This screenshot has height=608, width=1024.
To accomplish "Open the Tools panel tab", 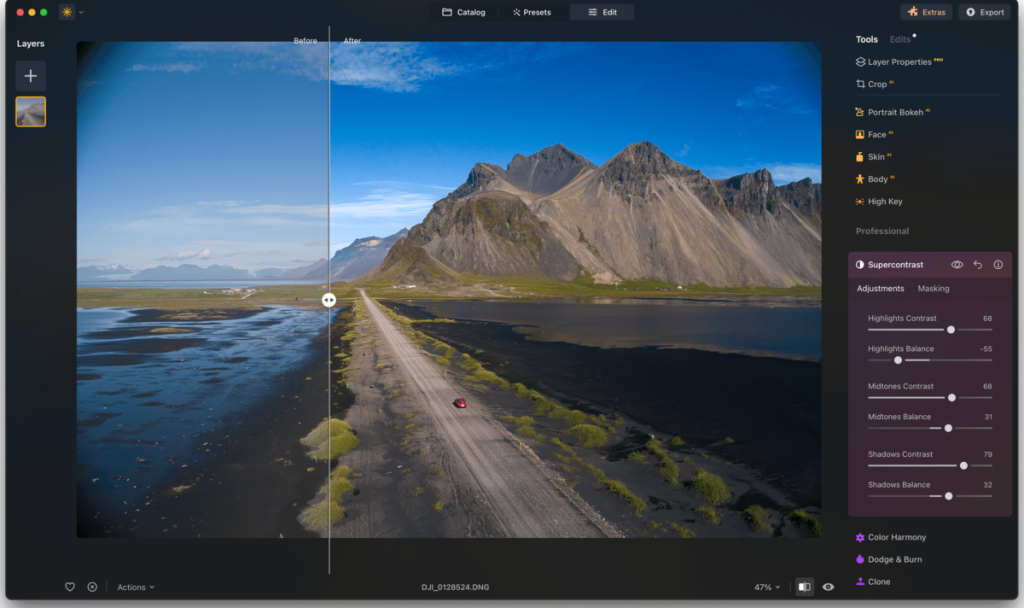I will pyautogui.click(x=867, y=39).
